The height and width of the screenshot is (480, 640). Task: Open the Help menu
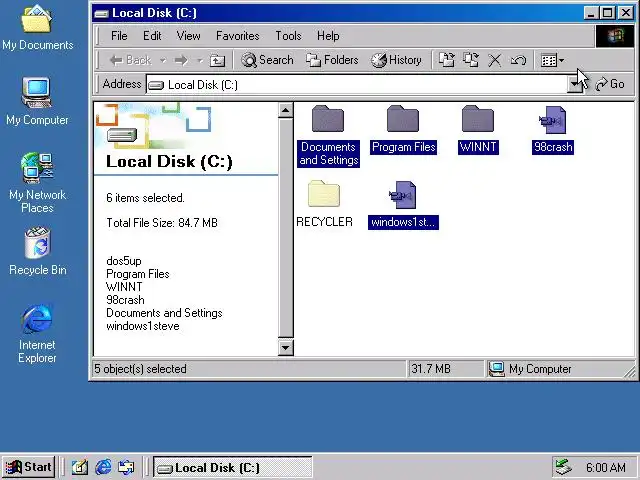pyautogui.click(x=328, y=36)
